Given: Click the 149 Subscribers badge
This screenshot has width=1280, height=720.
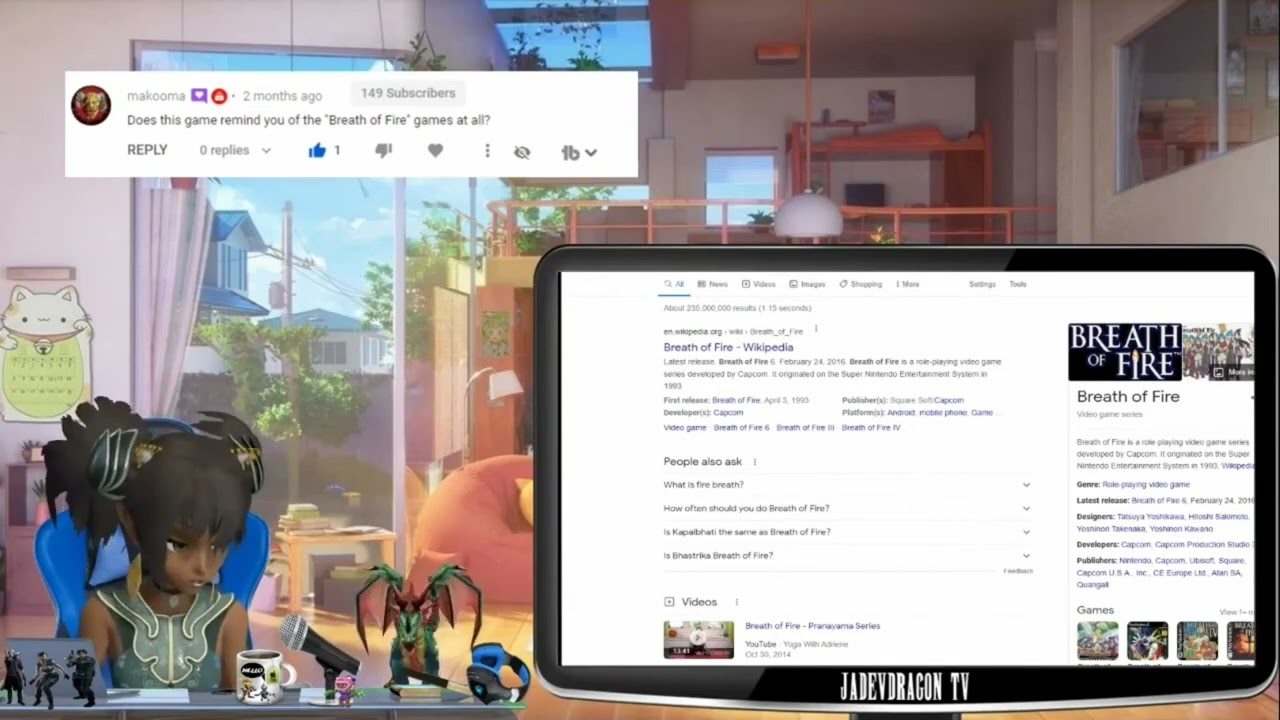Looking at the screenshot, I should tap(407, 93).
